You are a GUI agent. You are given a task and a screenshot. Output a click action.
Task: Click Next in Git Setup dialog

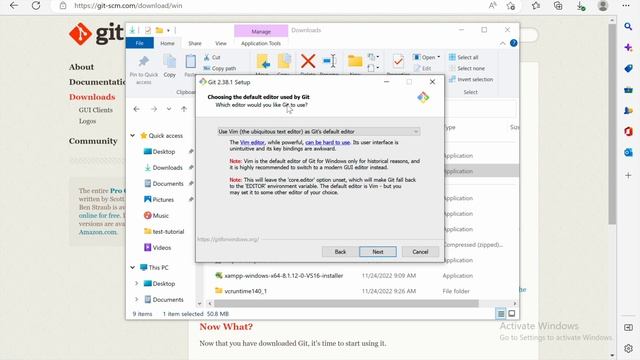coord(378,252)
